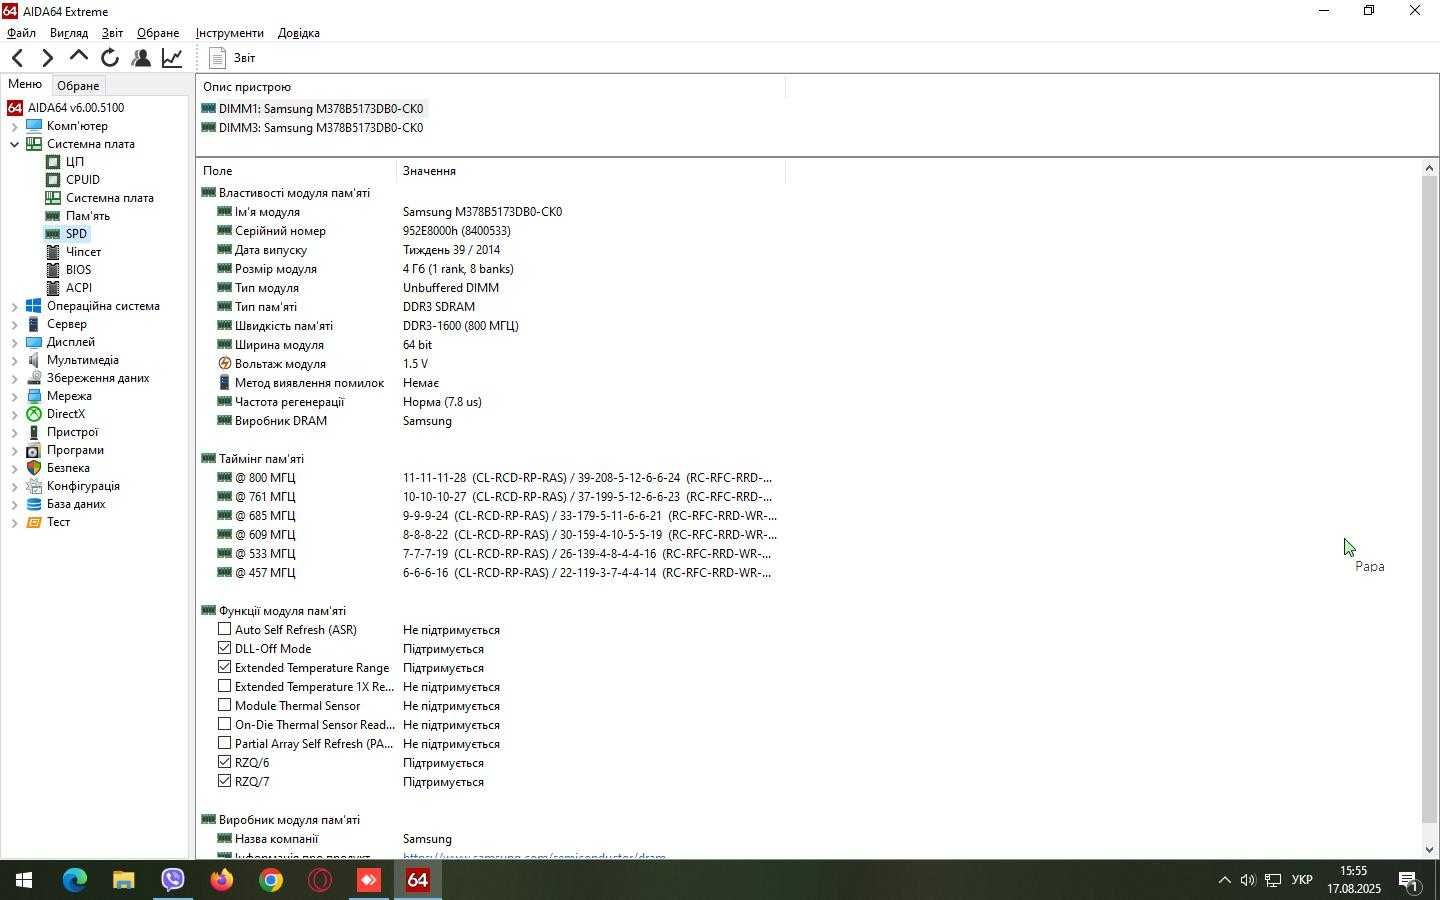The width and height of the screenshot is (1440, 900).
Task: Expand the DirectX tree node
Action: [14, 414]
